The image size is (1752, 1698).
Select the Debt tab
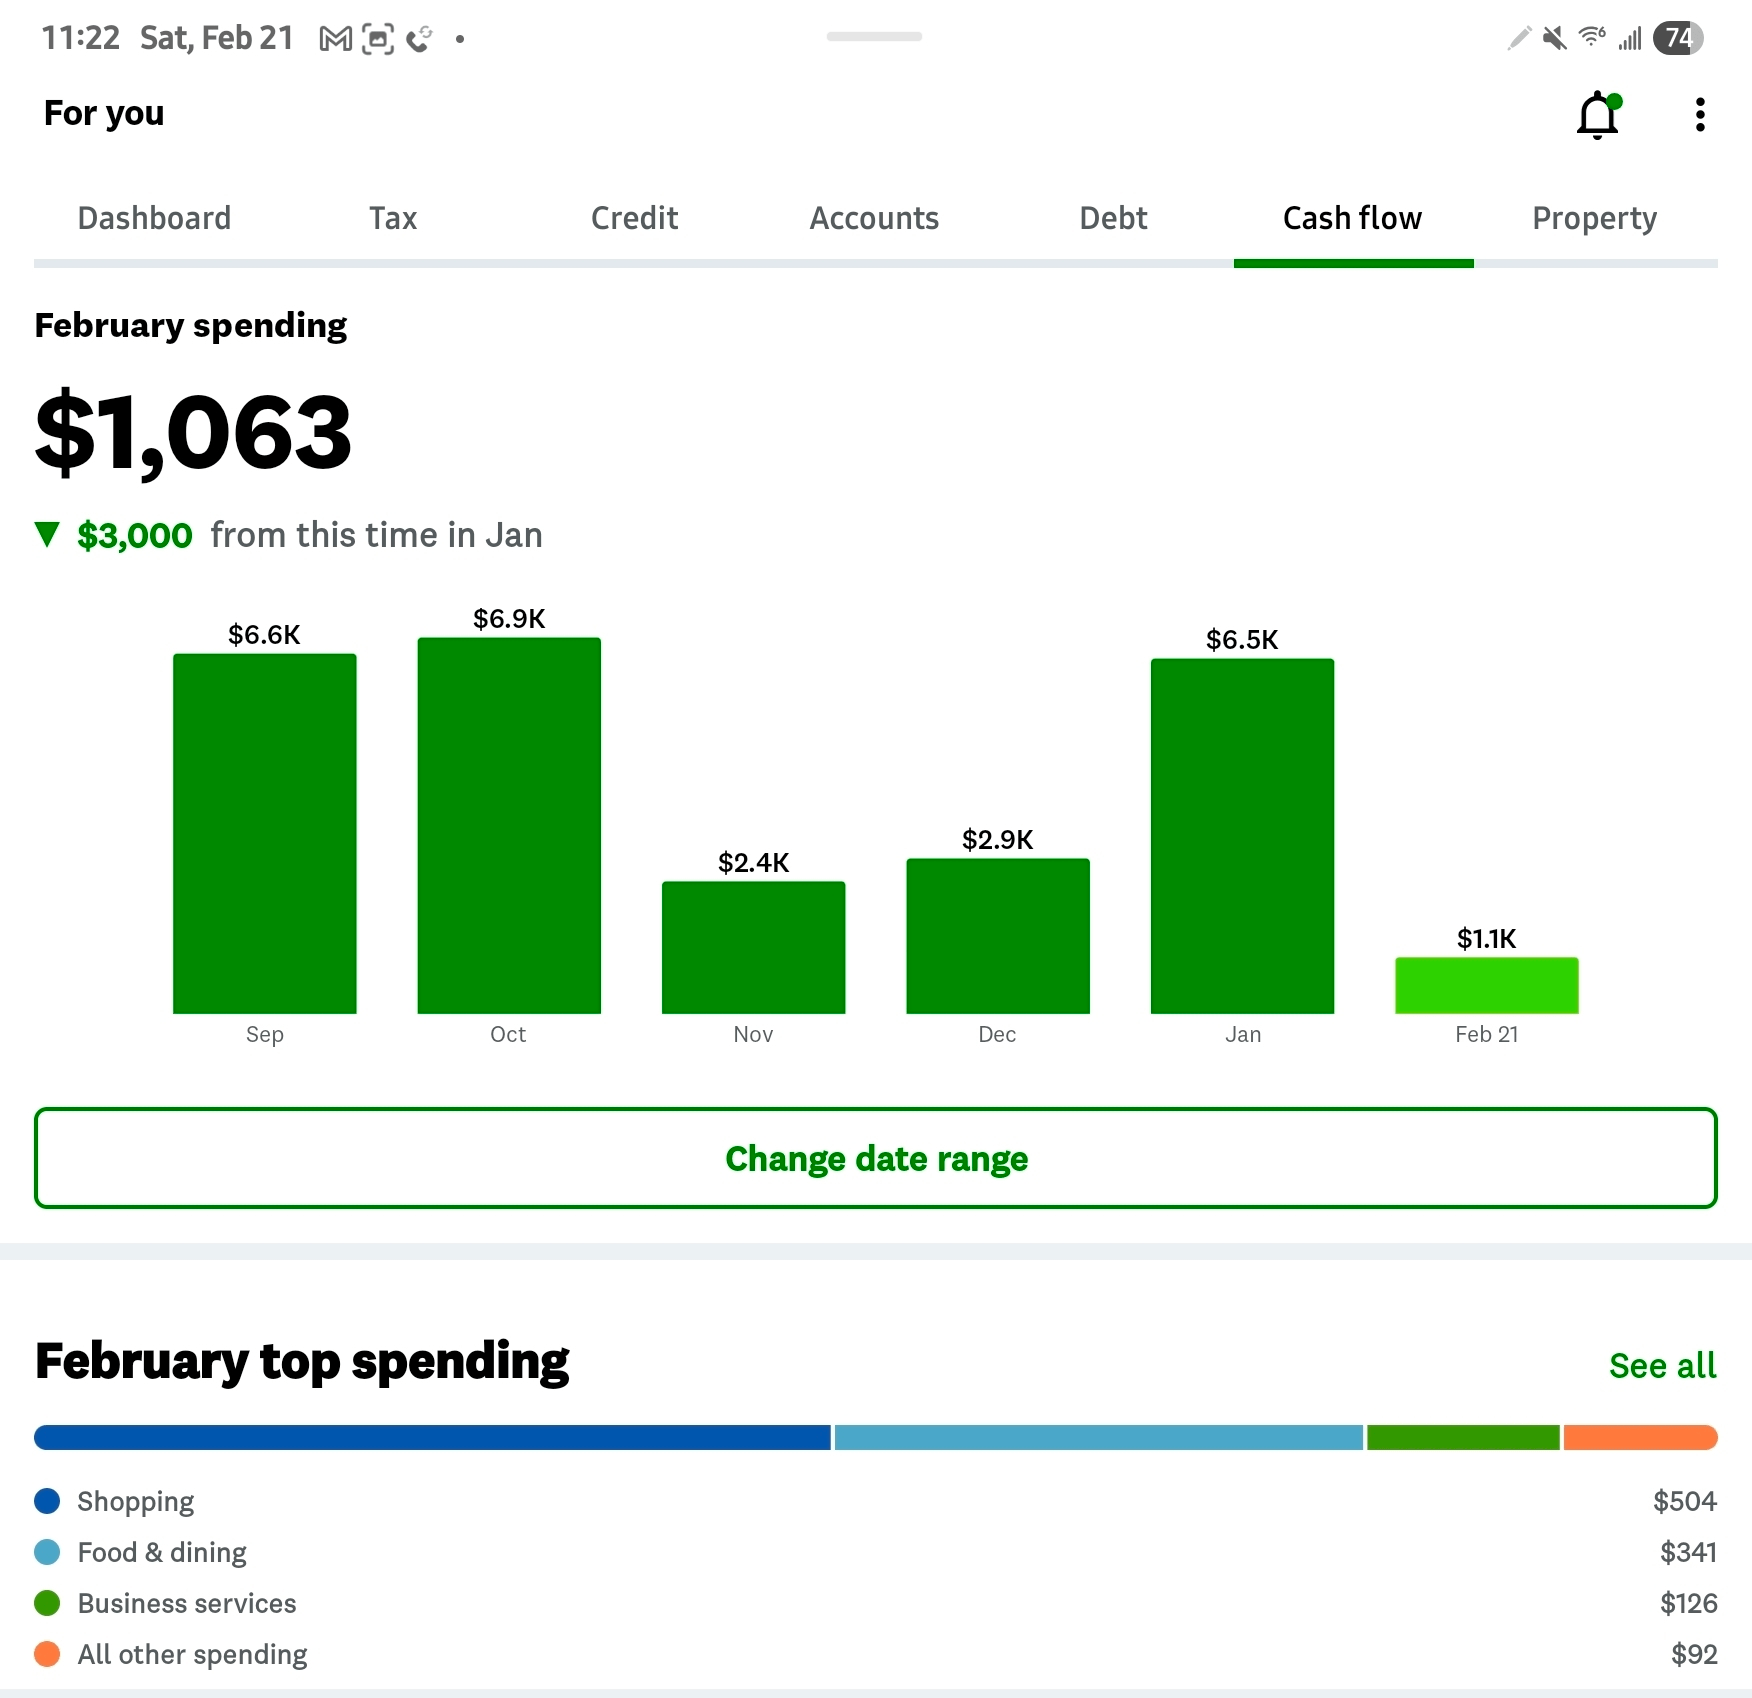(1113, 218)
